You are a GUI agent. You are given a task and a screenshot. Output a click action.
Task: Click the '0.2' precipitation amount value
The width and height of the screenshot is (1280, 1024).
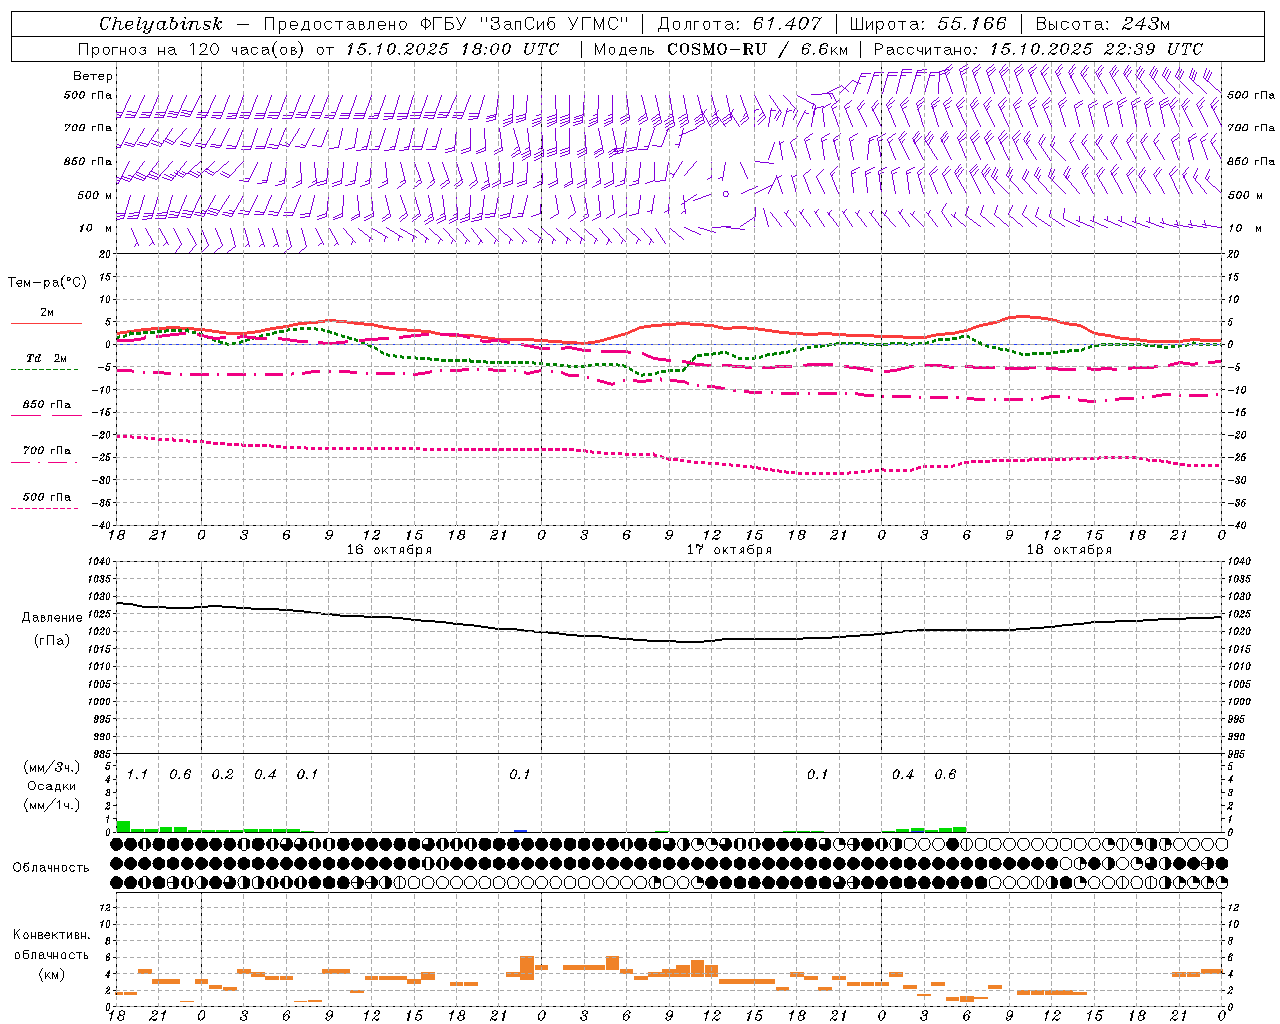click(222, 775)
